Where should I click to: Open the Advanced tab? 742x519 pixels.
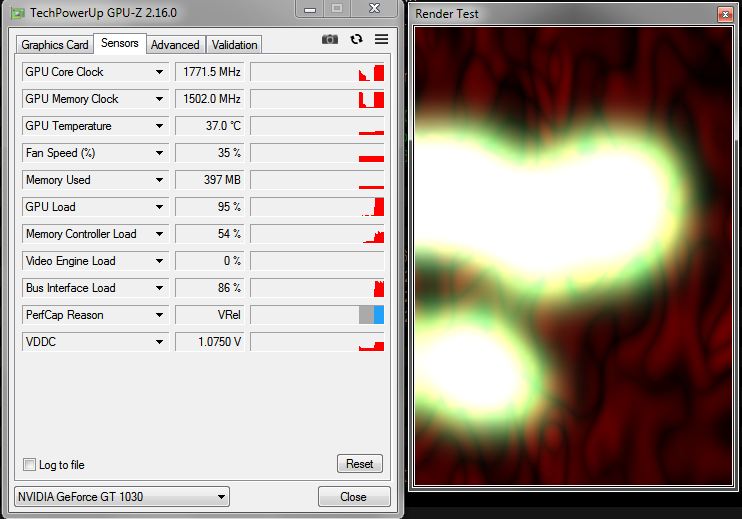(175, 45)
